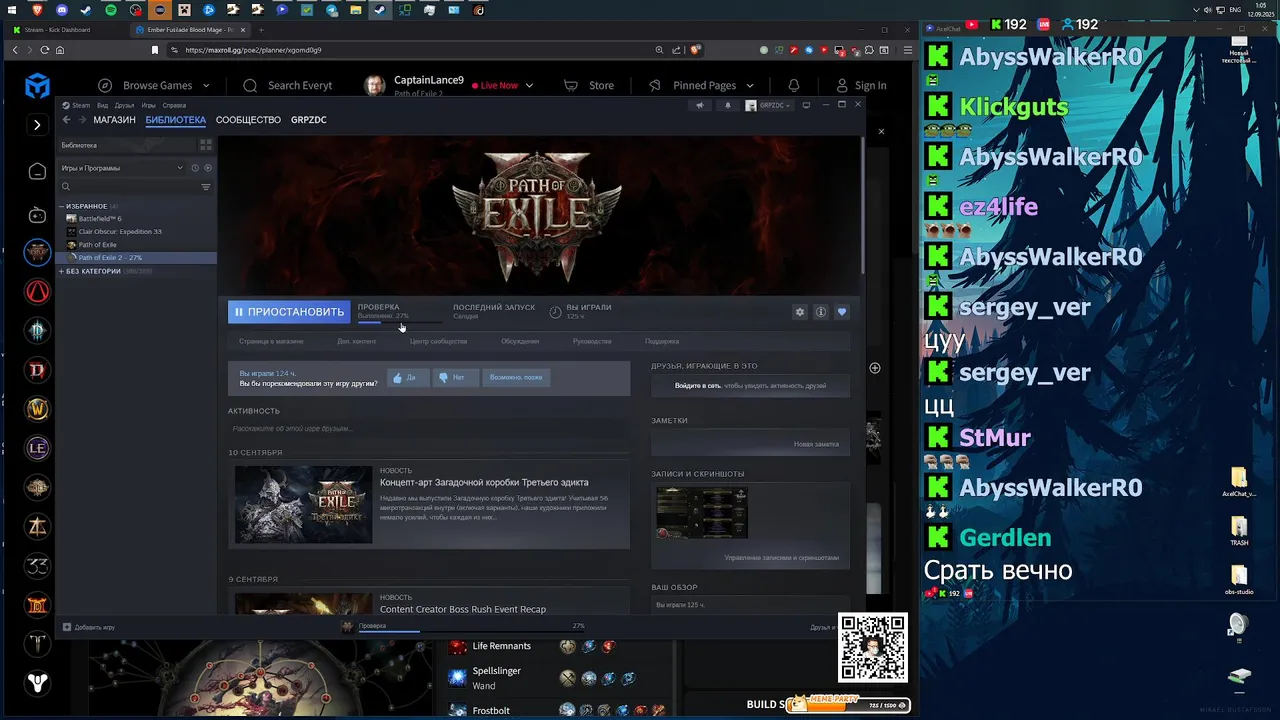Screen dimensions: 1280x720
Task: Click Spotify icon in Windows taskbar
Action: click(110, 10)
